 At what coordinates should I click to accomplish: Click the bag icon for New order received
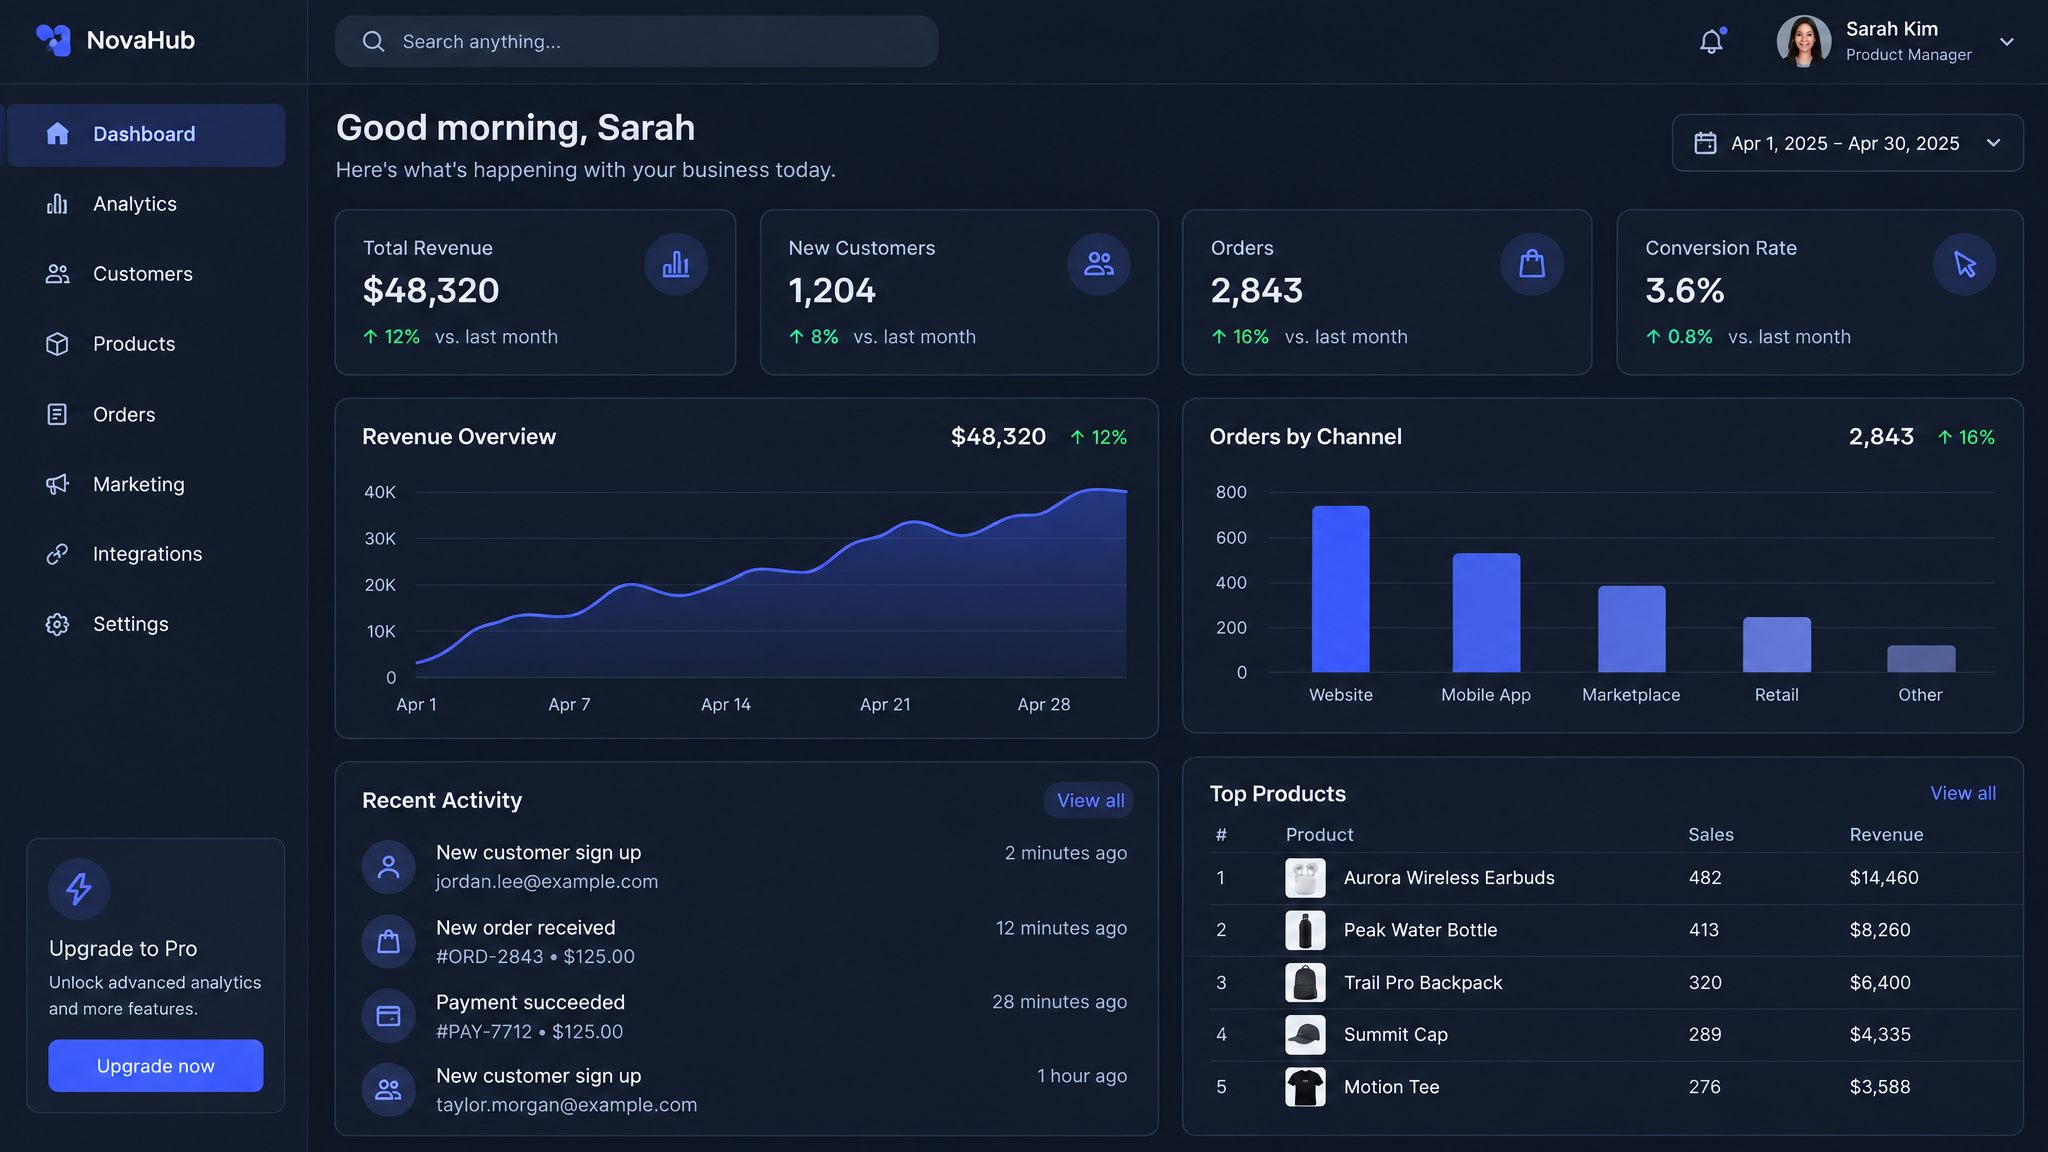[x=388, y=942]
